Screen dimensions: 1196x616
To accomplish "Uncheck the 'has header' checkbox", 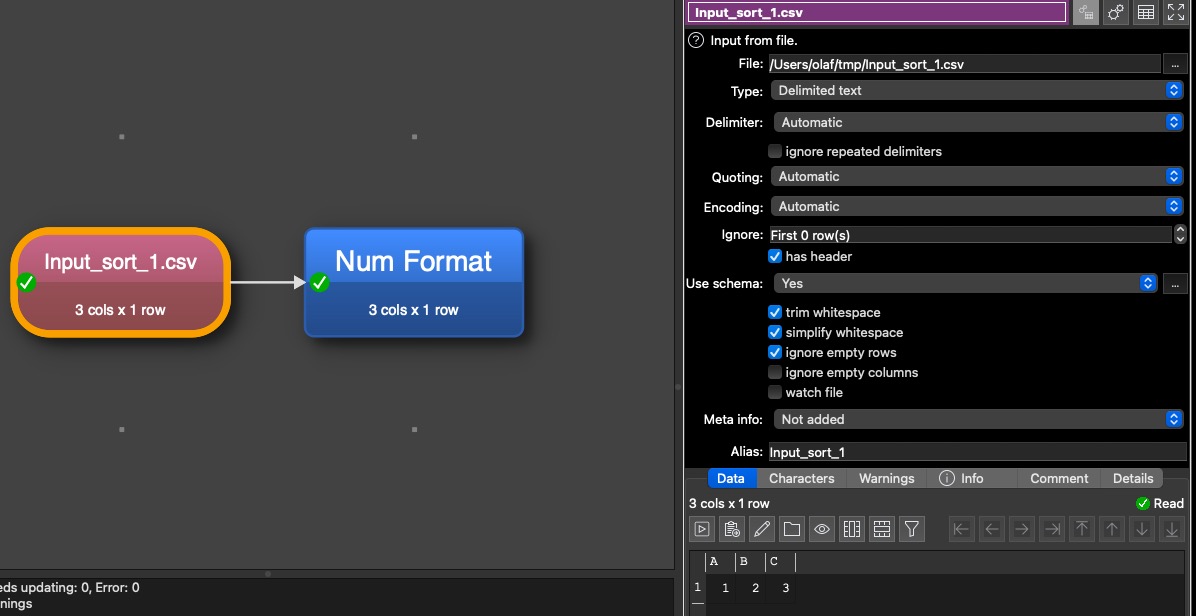I will [775, 256].
